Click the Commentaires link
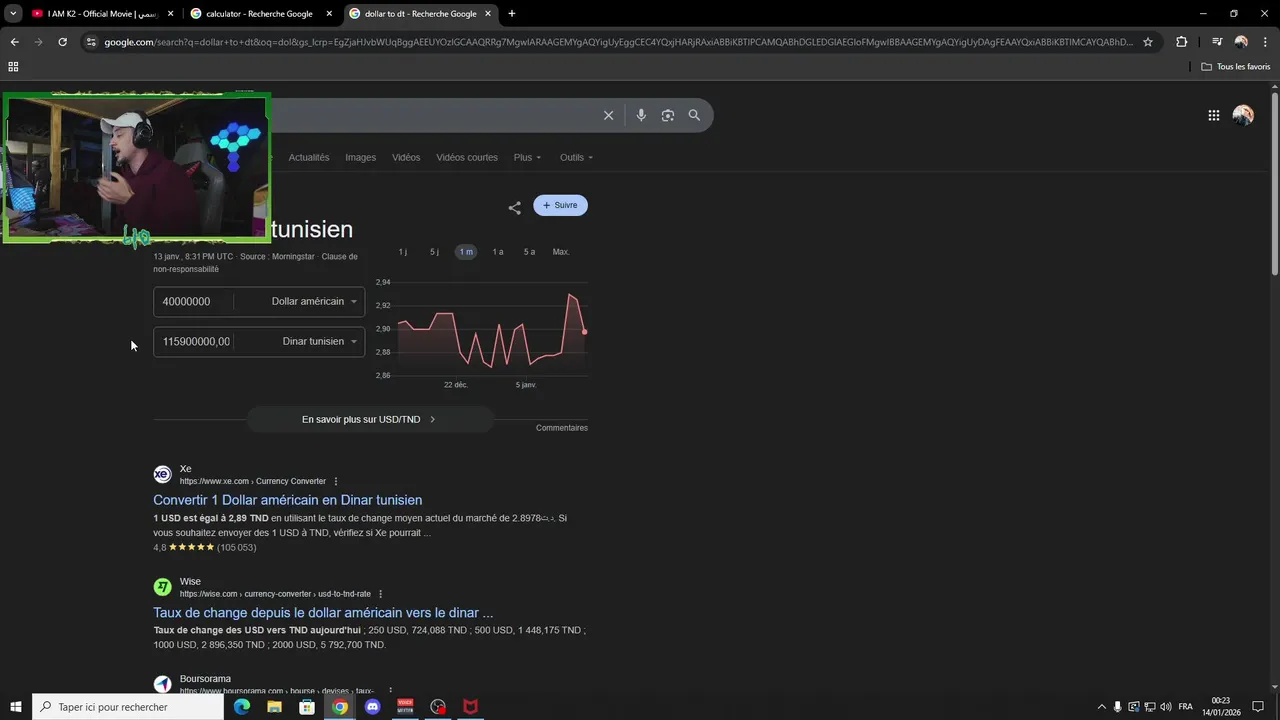 point(562,428)
